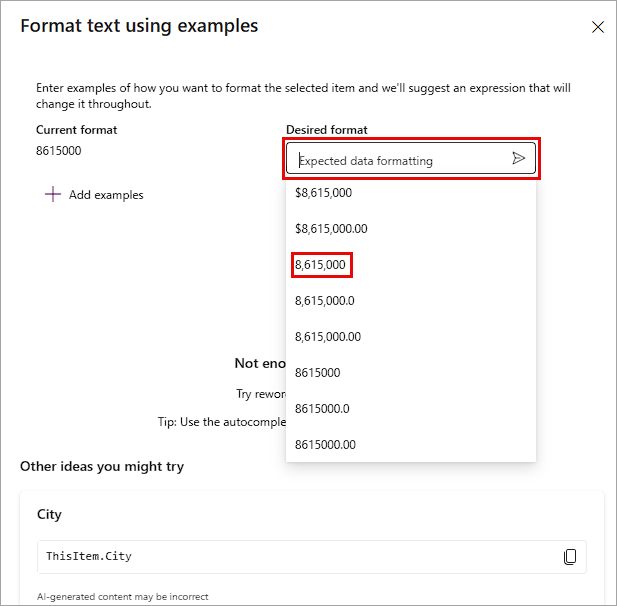
Task: Click the current format value 8615000
Action: click(x=59, y=151)
